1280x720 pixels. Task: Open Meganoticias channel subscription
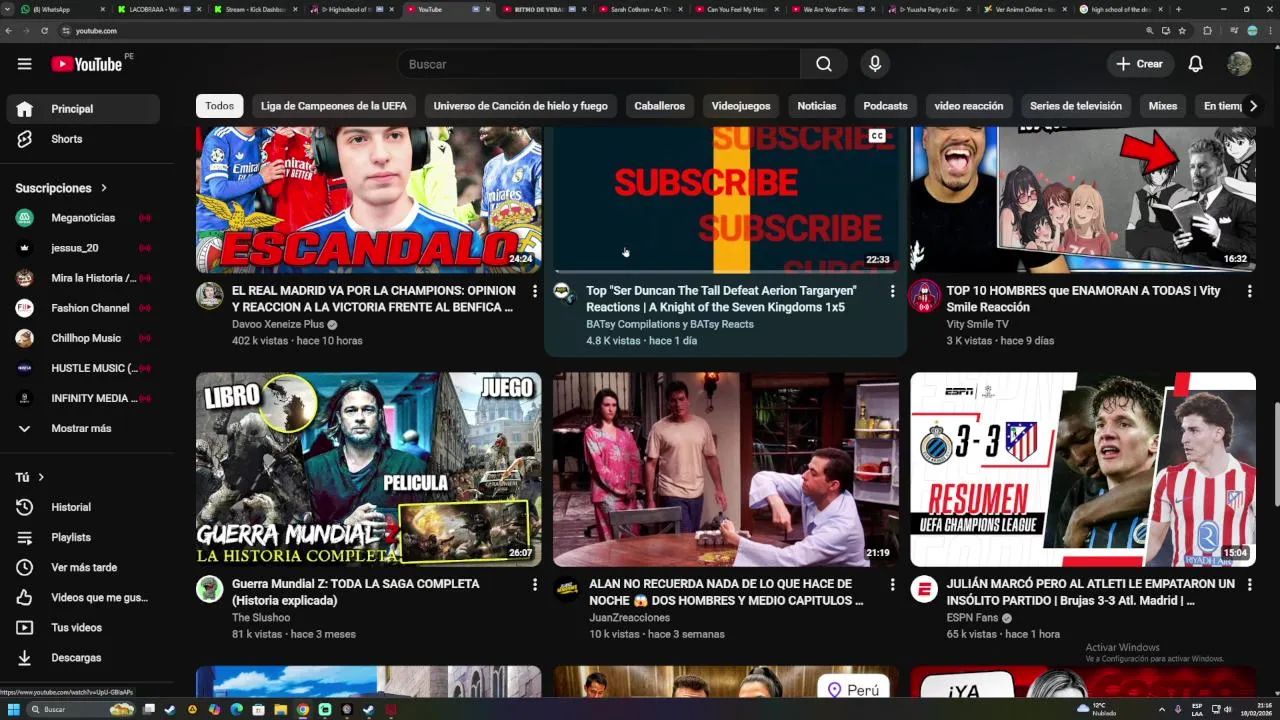click(83, 218)
